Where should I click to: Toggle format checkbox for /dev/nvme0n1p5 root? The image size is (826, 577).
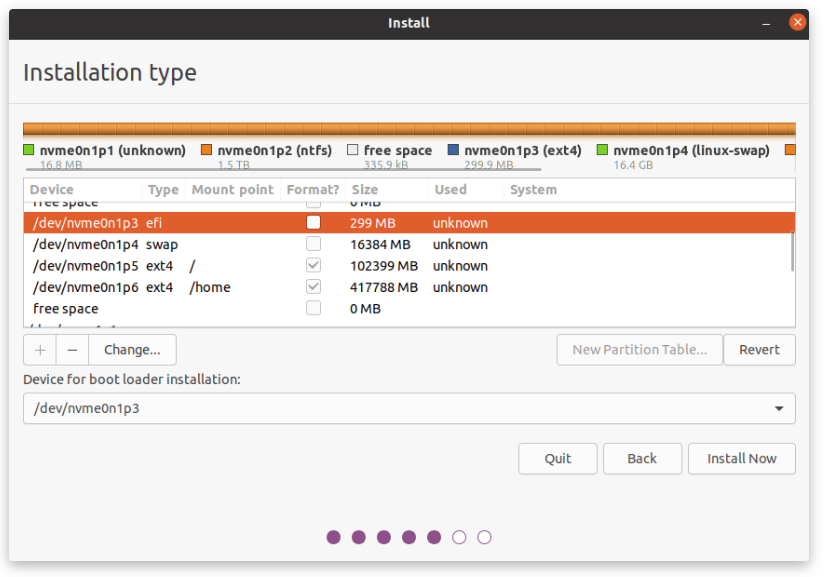[x=314, y=266]
